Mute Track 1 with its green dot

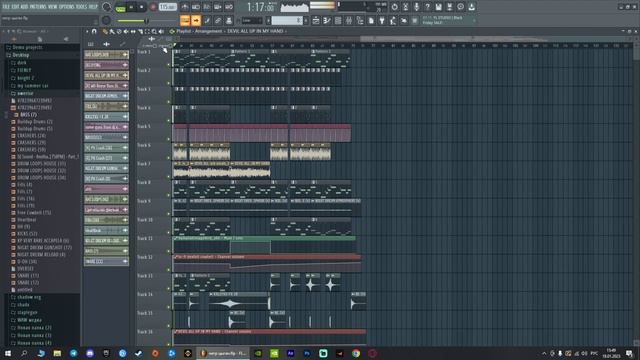tap(168, 64)
